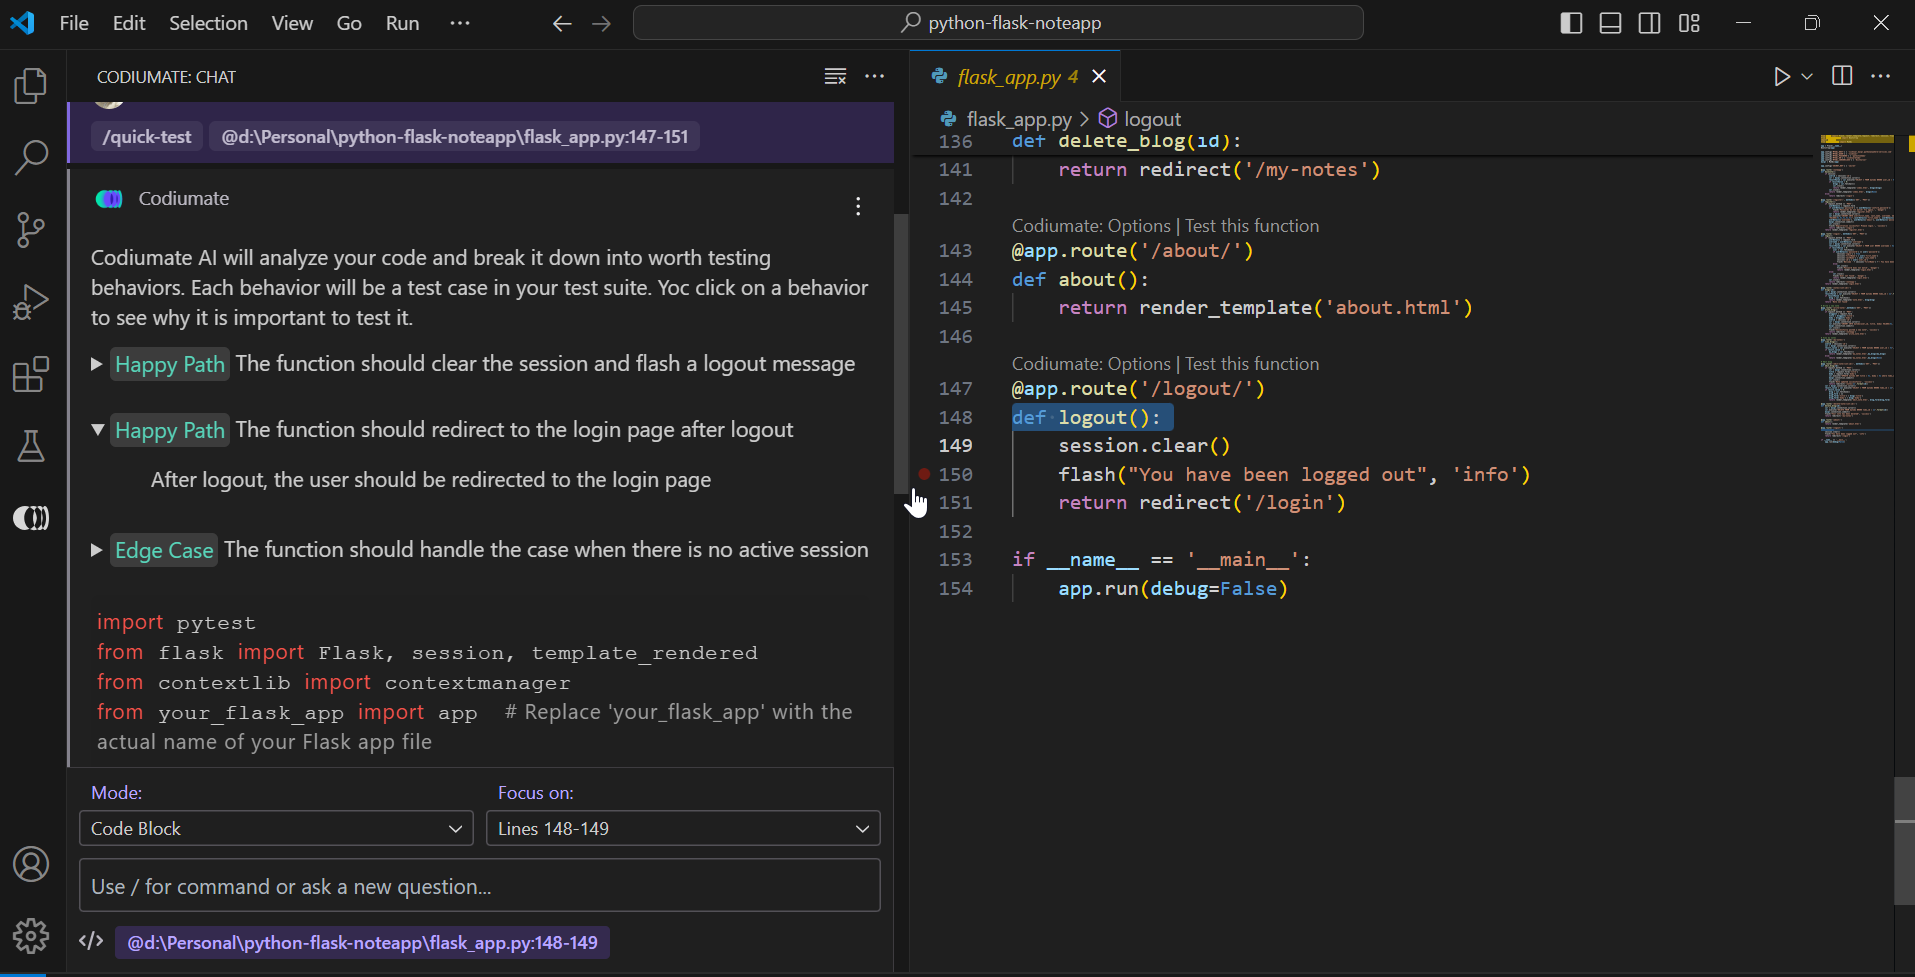This screenshot has height=977, width=1915.
Task: Expand the Edge Case no active session behavior
Action: [x=96, y=550]
